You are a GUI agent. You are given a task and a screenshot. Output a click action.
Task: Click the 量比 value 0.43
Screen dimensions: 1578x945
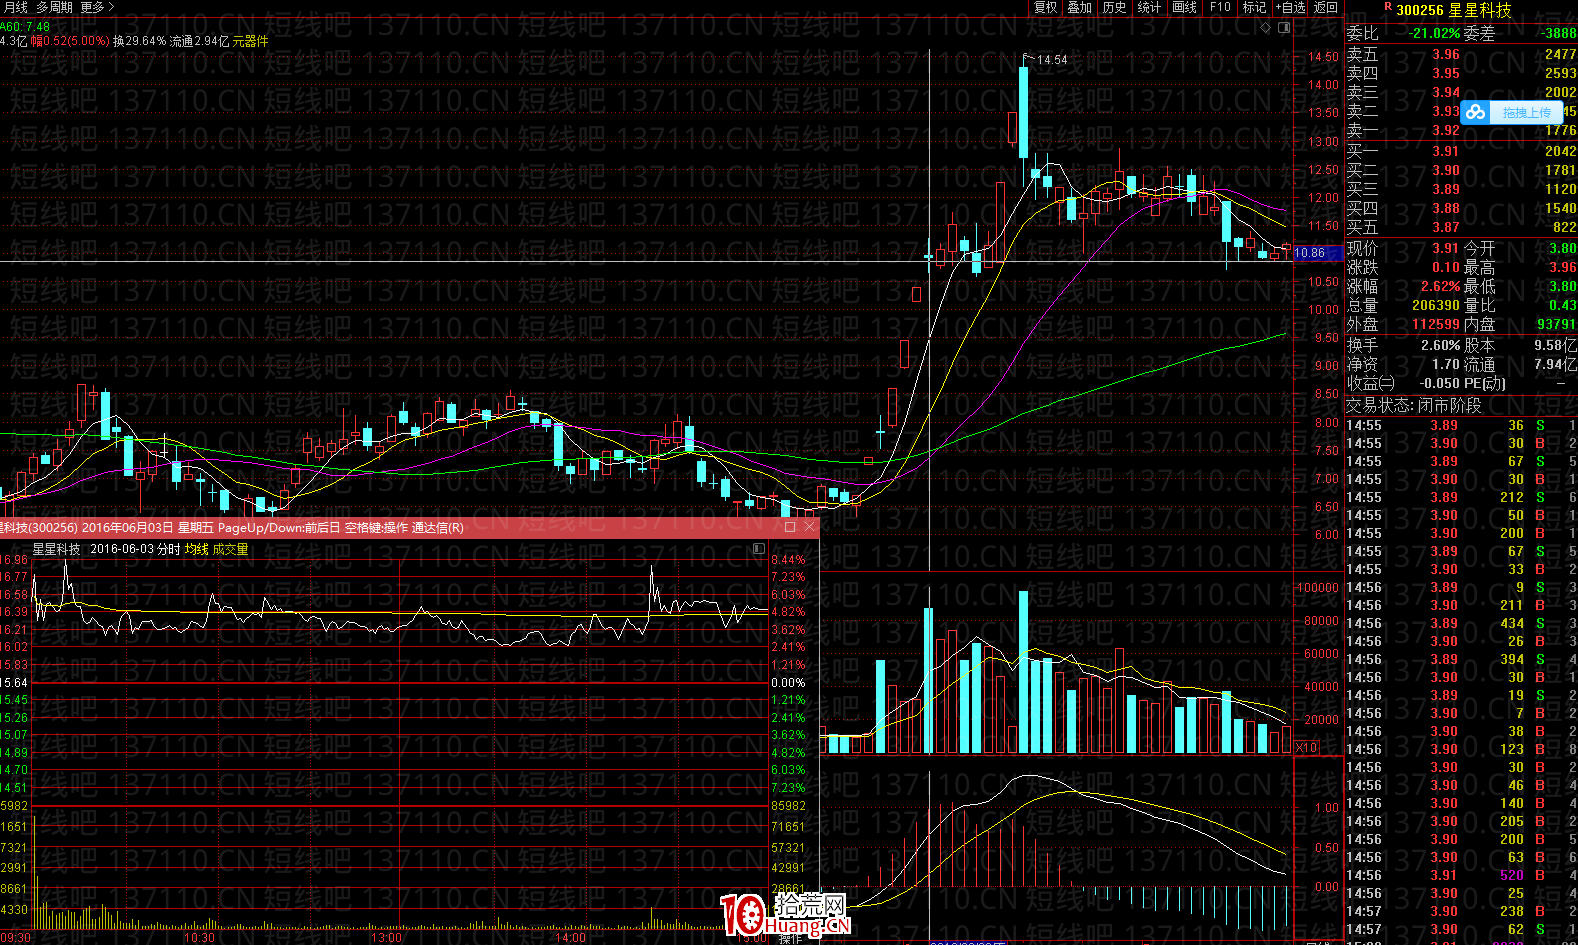(1563, 305)
